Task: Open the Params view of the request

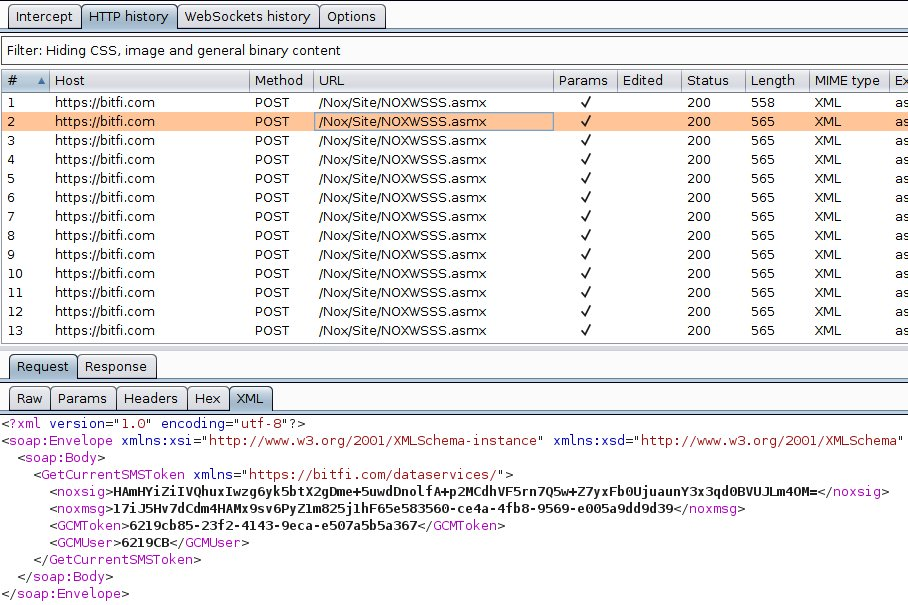Action: (x=82, y=398)
